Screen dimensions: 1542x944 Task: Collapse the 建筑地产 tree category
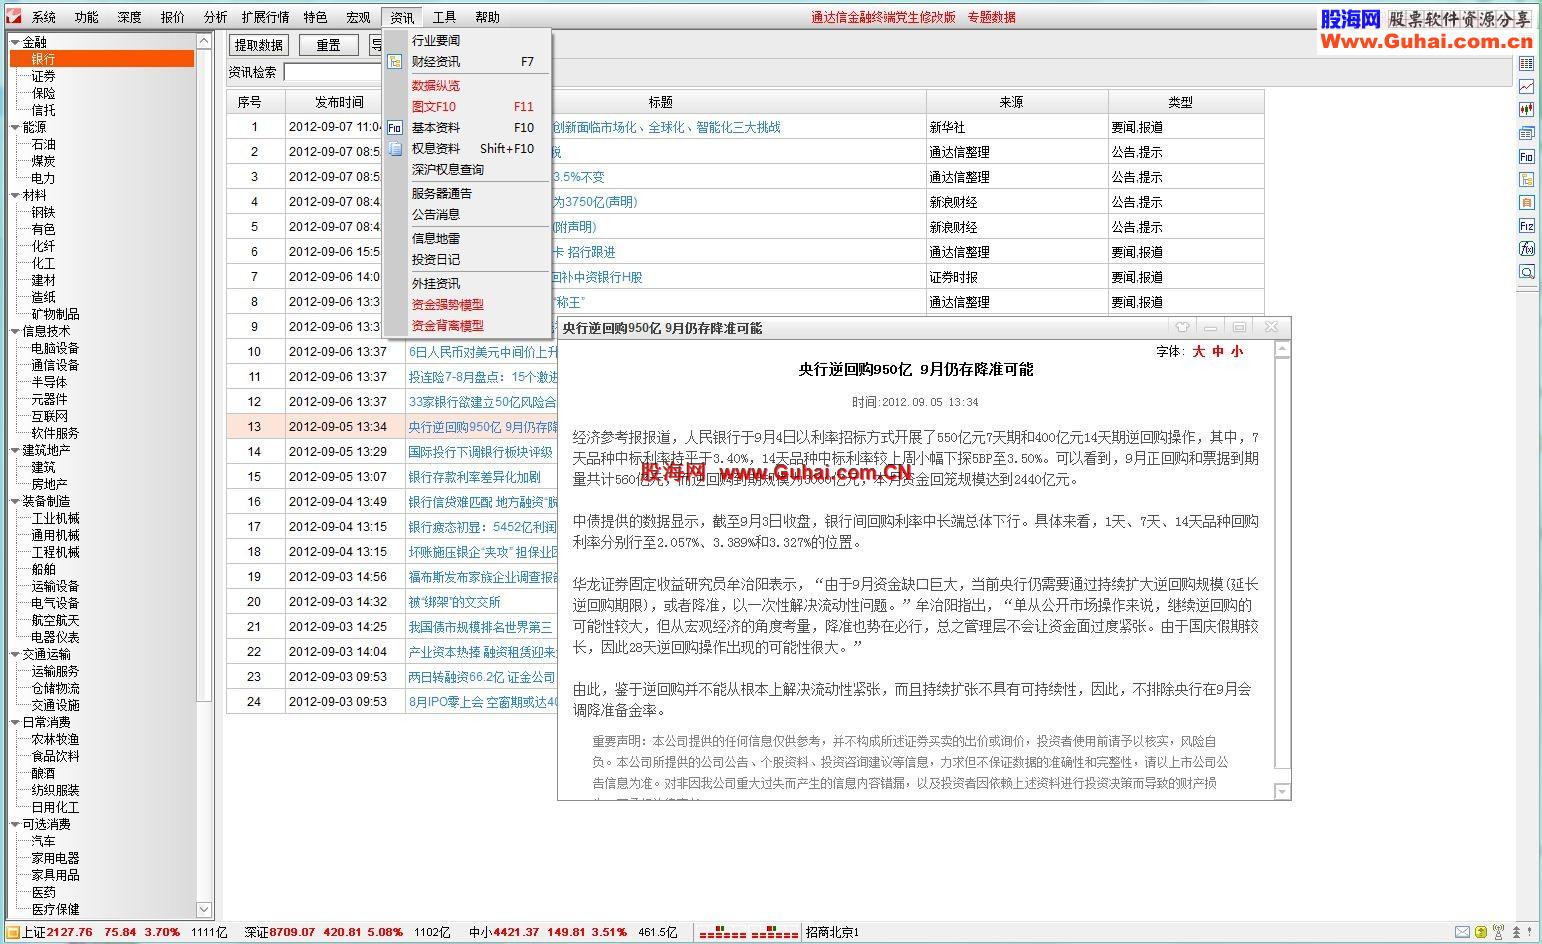click(x=15, y=450)
